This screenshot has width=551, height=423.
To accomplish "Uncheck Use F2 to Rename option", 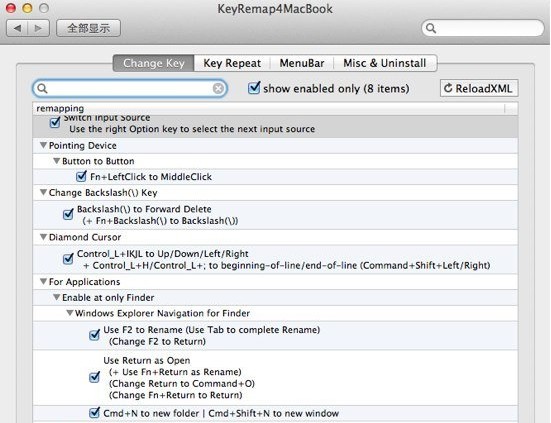I will (x=95, y=335).
